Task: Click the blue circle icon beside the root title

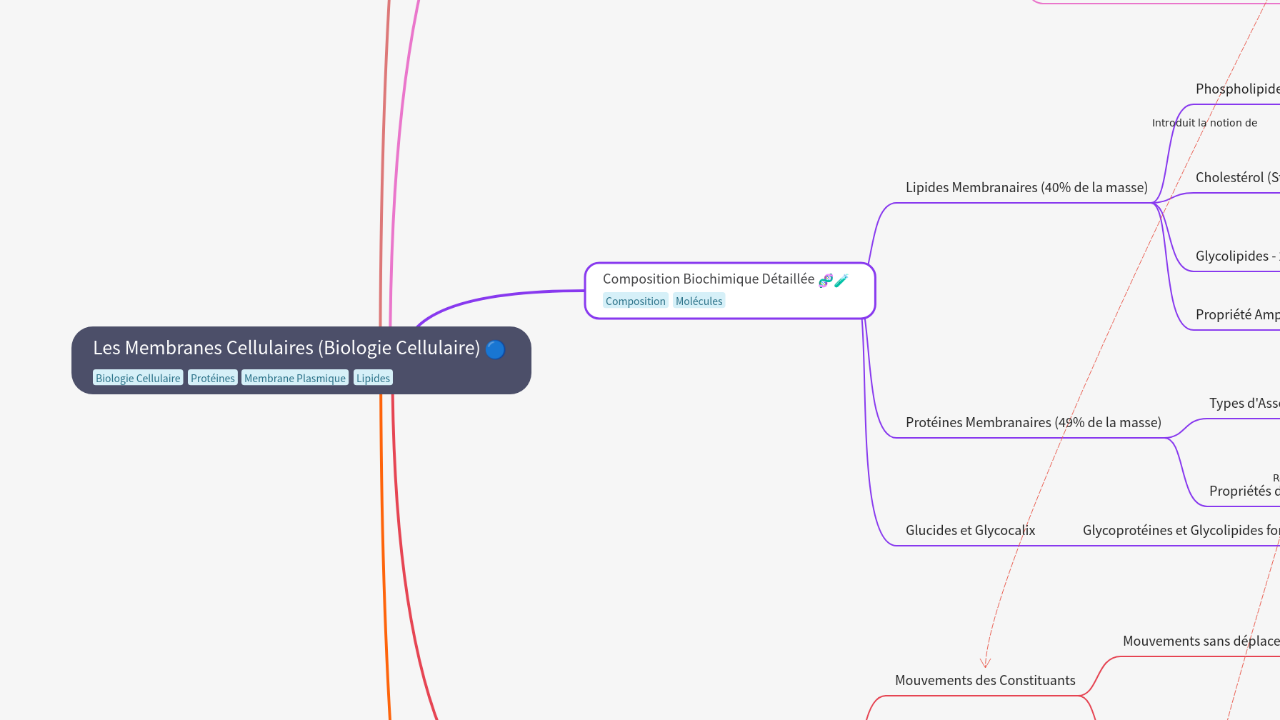Action: (495, 350)
